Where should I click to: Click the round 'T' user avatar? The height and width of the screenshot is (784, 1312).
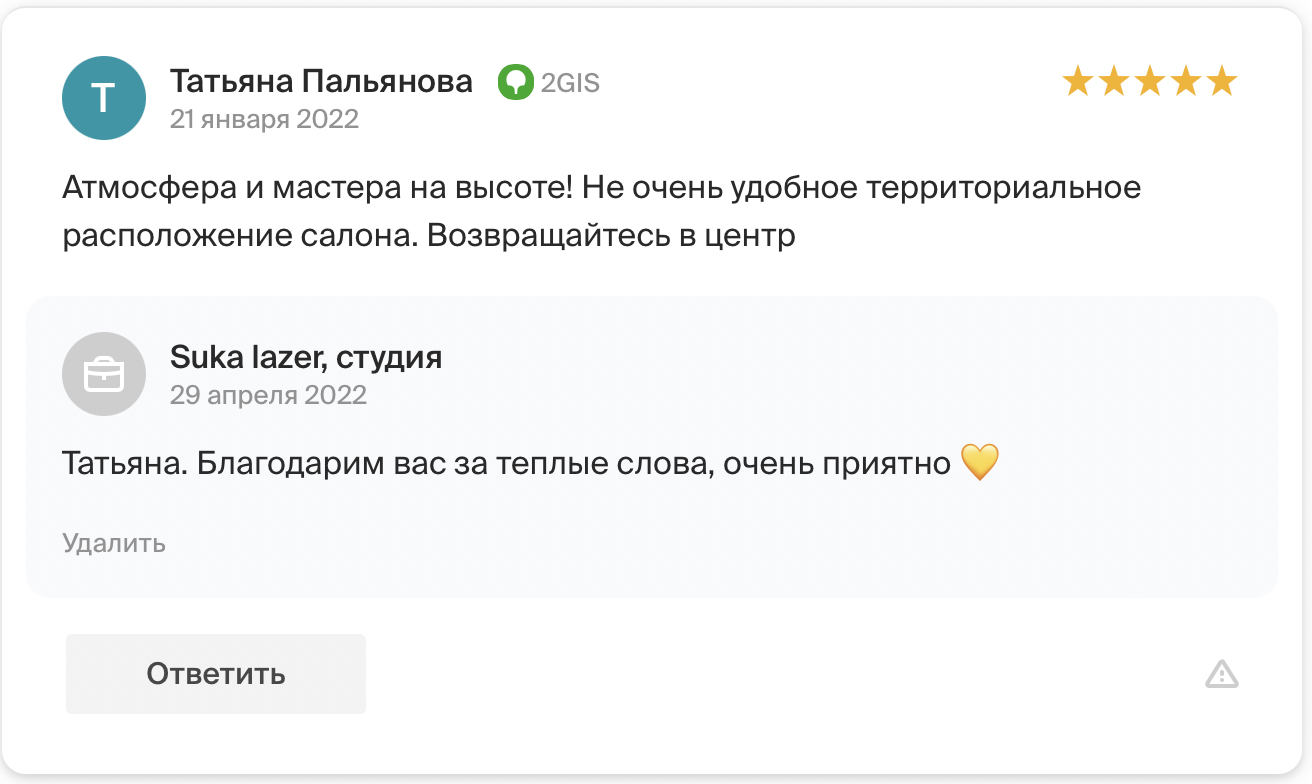(x=104, y=98)
